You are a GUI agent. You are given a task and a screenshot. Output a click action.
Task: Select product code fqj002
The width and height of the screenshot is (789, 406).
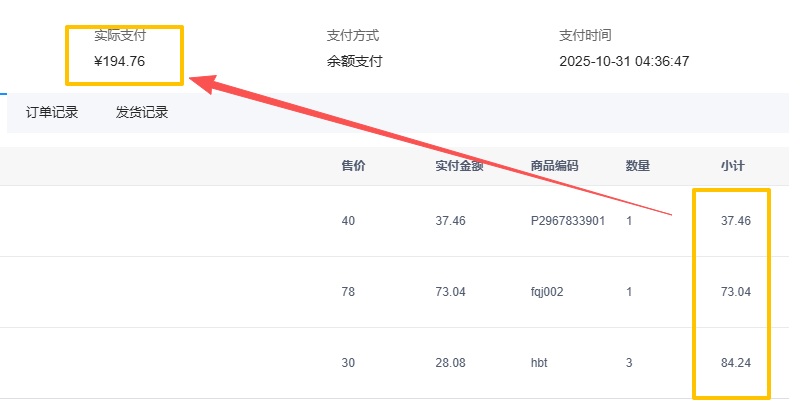[x=547, y=292]
